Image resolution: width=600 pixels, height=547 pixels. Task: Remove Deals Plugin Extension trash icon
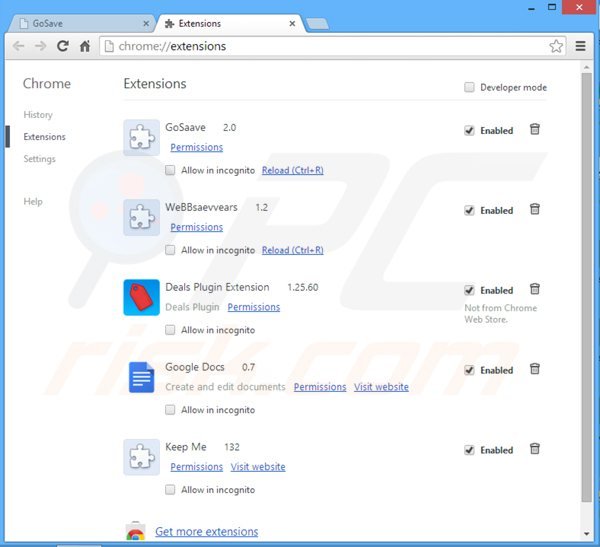(x=535, y=289)
